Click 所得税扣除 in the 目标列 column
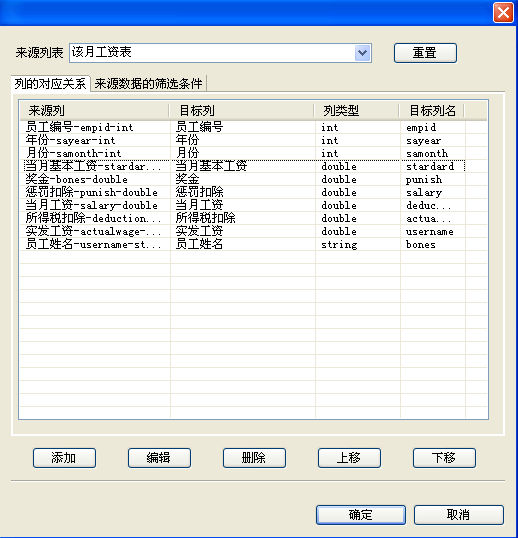518x538 pixels. 205,219
